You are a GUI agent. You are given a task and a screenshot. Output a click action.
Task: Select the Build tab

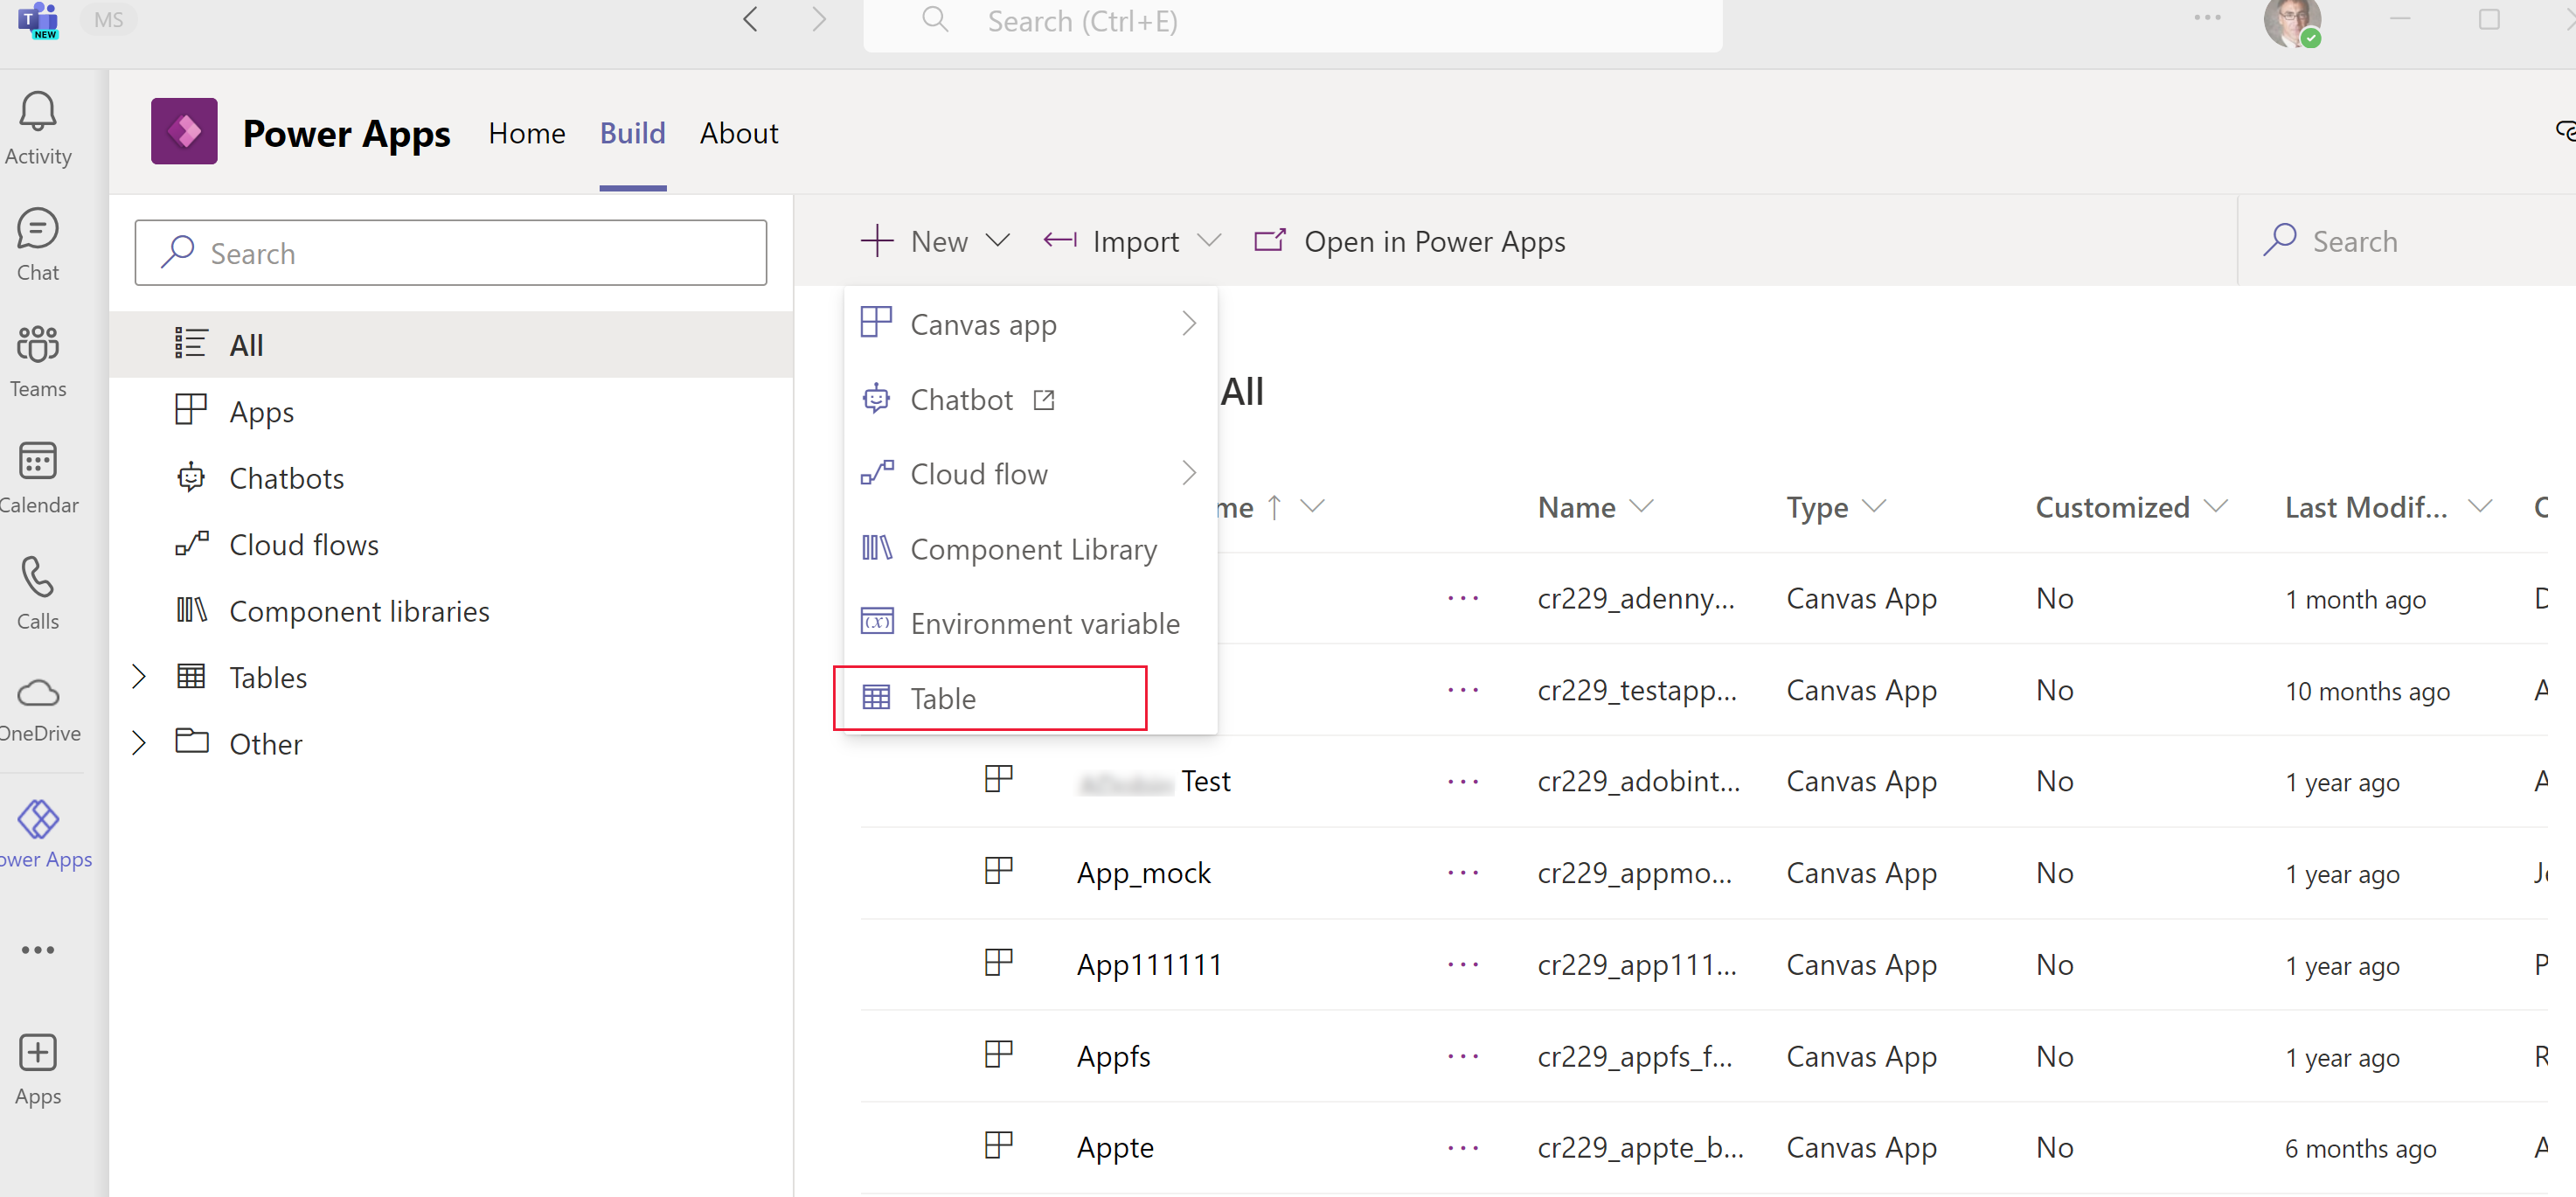point(633,133)
